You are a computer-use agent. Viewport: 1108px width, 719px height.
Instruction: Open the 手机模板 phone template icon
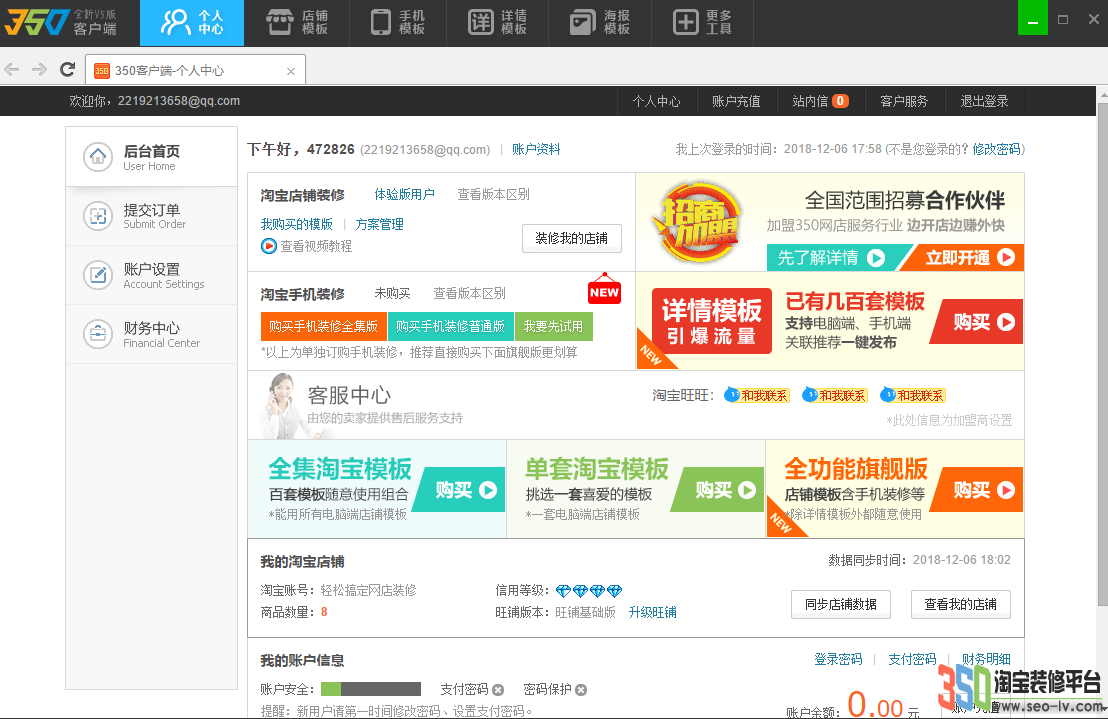pyautogui.click(x=399, y=23)
